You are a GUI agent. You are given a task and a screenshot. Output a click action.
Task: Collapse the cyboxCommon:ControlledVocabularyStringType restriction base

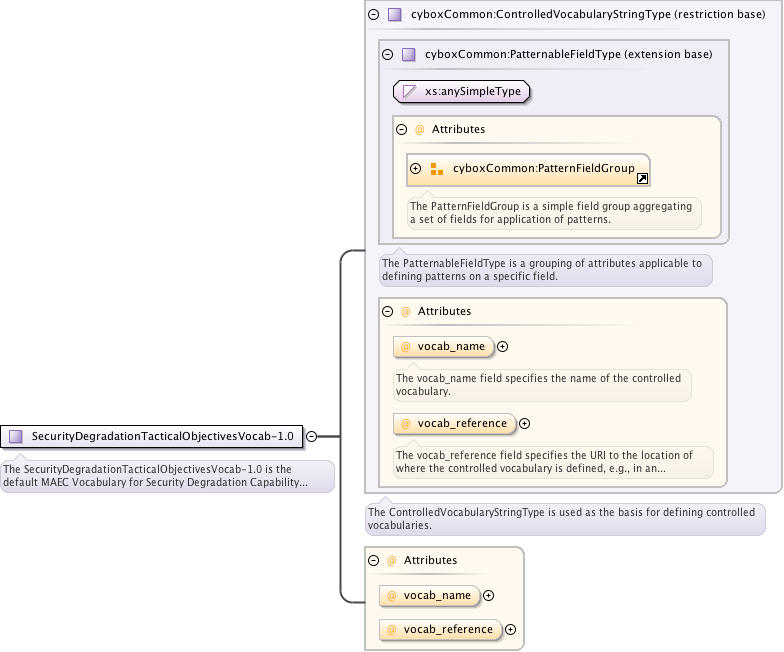(374, 15)
